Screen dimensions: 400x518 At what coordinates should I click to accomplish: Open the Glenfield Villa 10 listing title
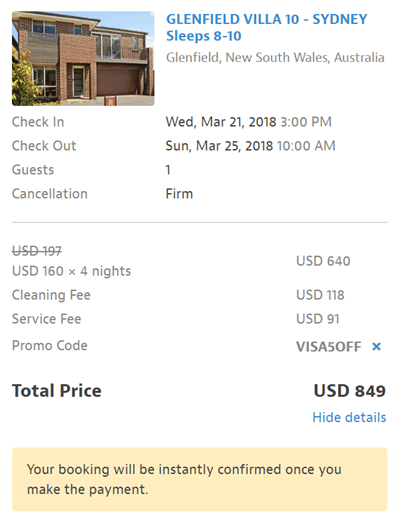click(x=267, y=28)
